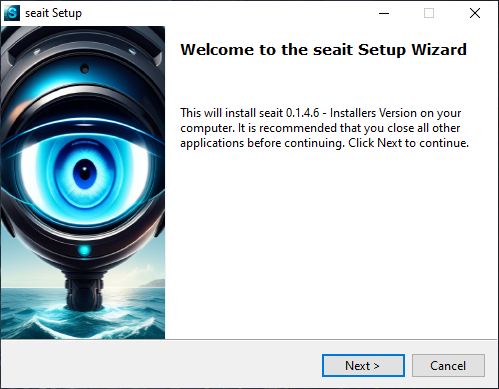The width and height of the screenshot is (499, 389).
Task: Click the "Click Next to continue" sentence
Action: pos(409,143)
